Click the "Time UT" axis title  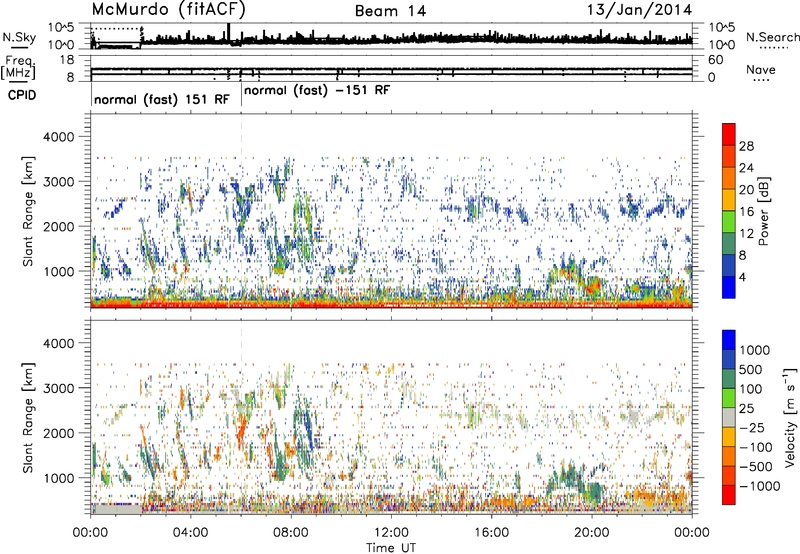click(x=391, y=548)
